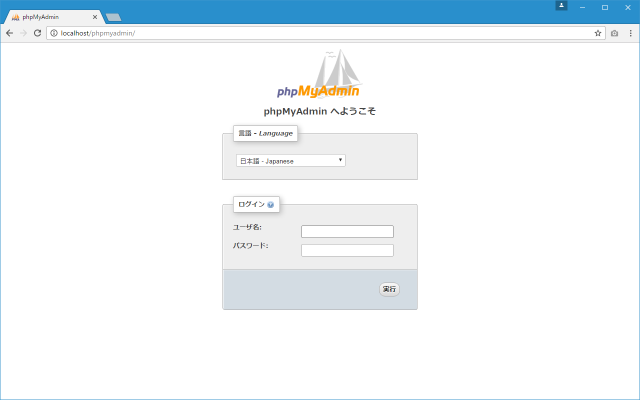640x400 pixels.
Task: Click the 実行 login button
Action: [389, 289]
